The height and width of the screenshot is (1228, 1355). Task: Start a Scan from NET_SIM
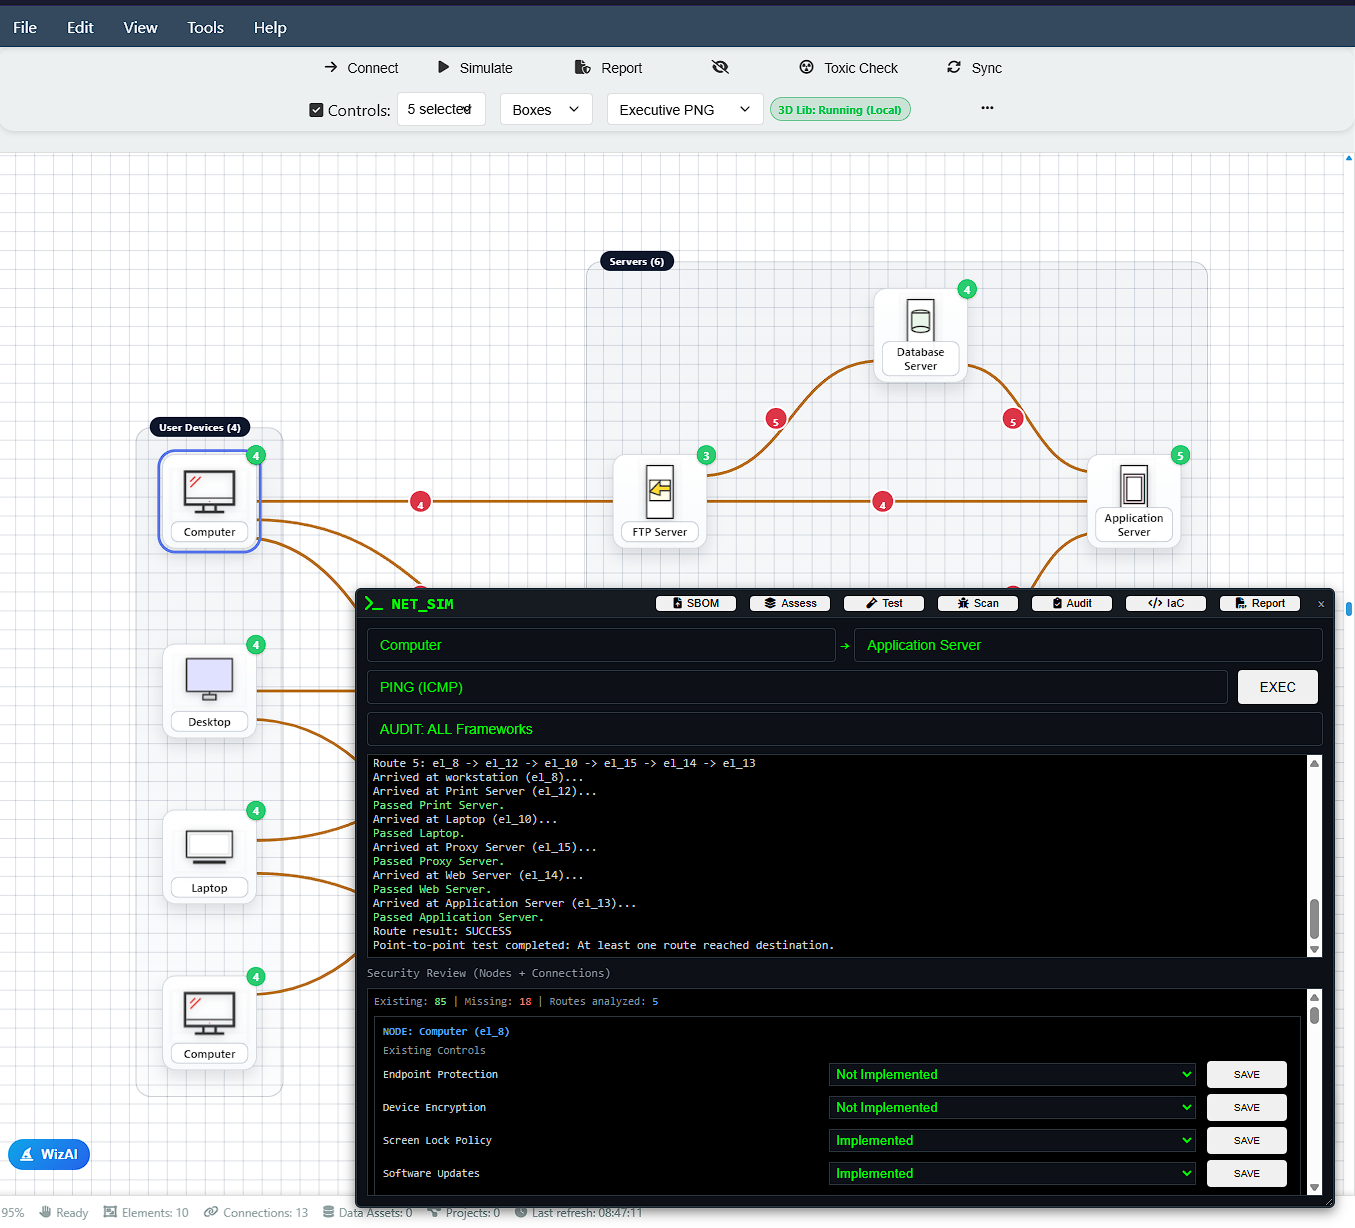[977, 603]
